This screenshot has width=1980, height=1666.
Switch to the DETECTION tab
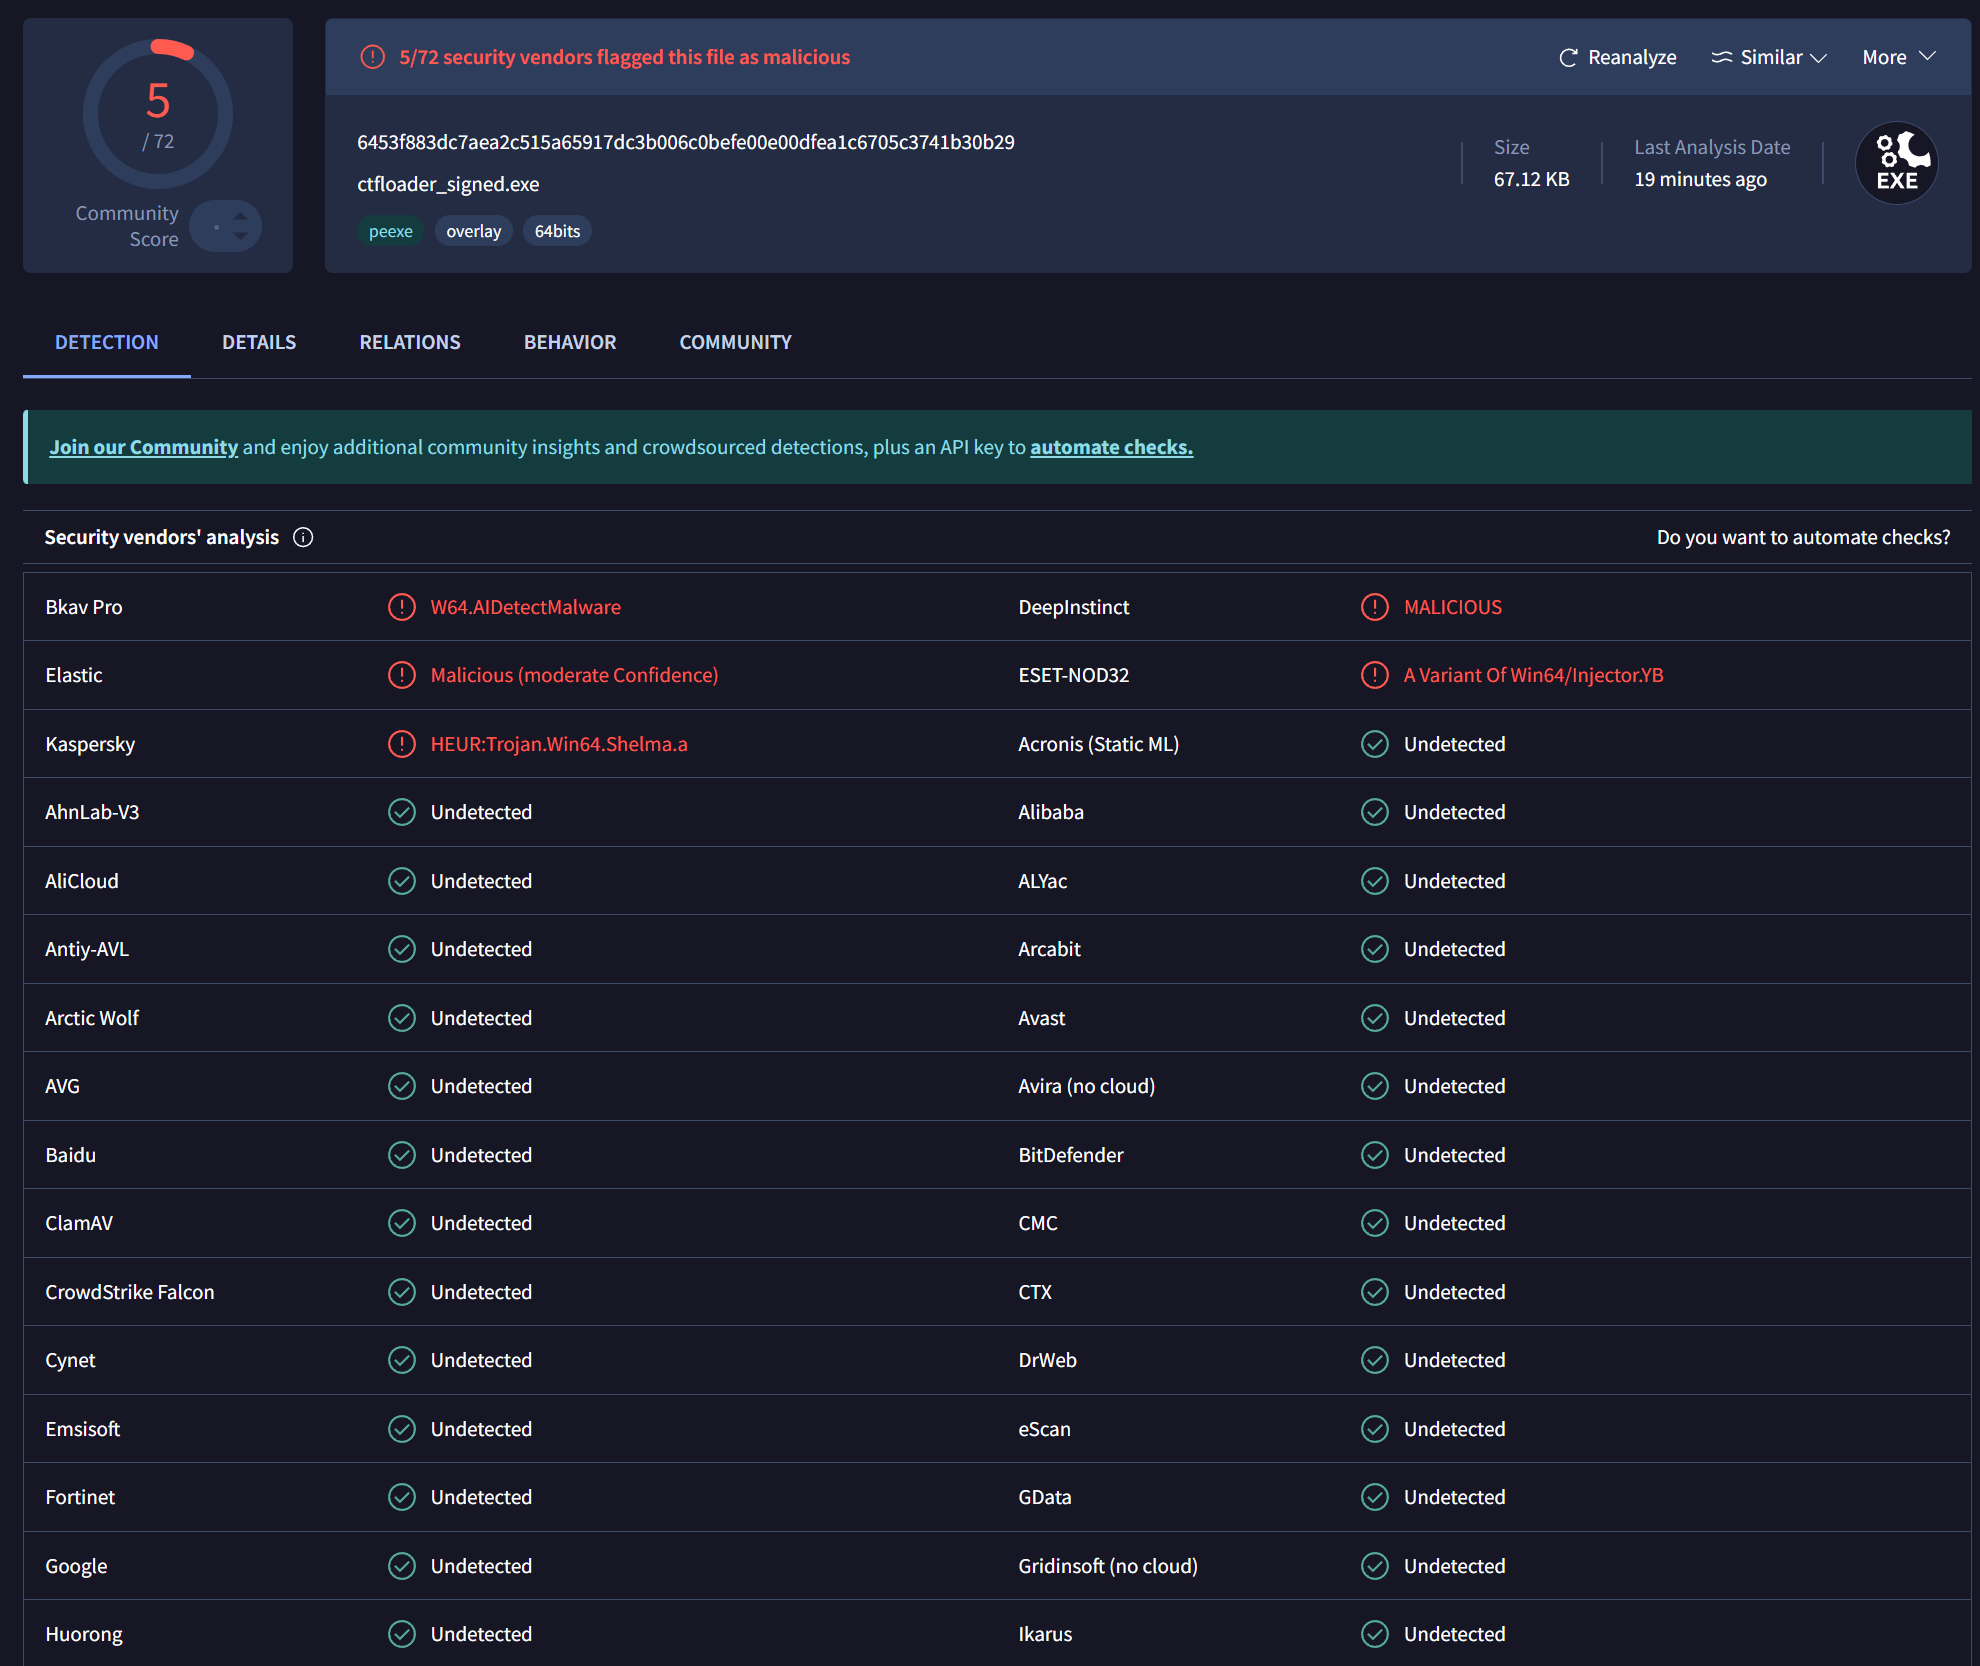pos(107,342)
